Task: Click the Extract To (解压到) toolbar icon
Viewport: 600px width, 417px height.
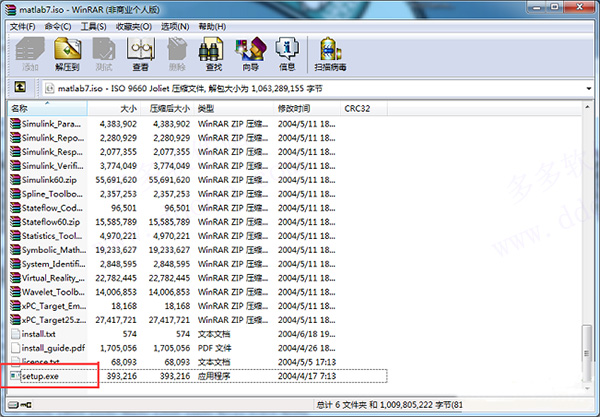Action: click(x=66, y=54)
